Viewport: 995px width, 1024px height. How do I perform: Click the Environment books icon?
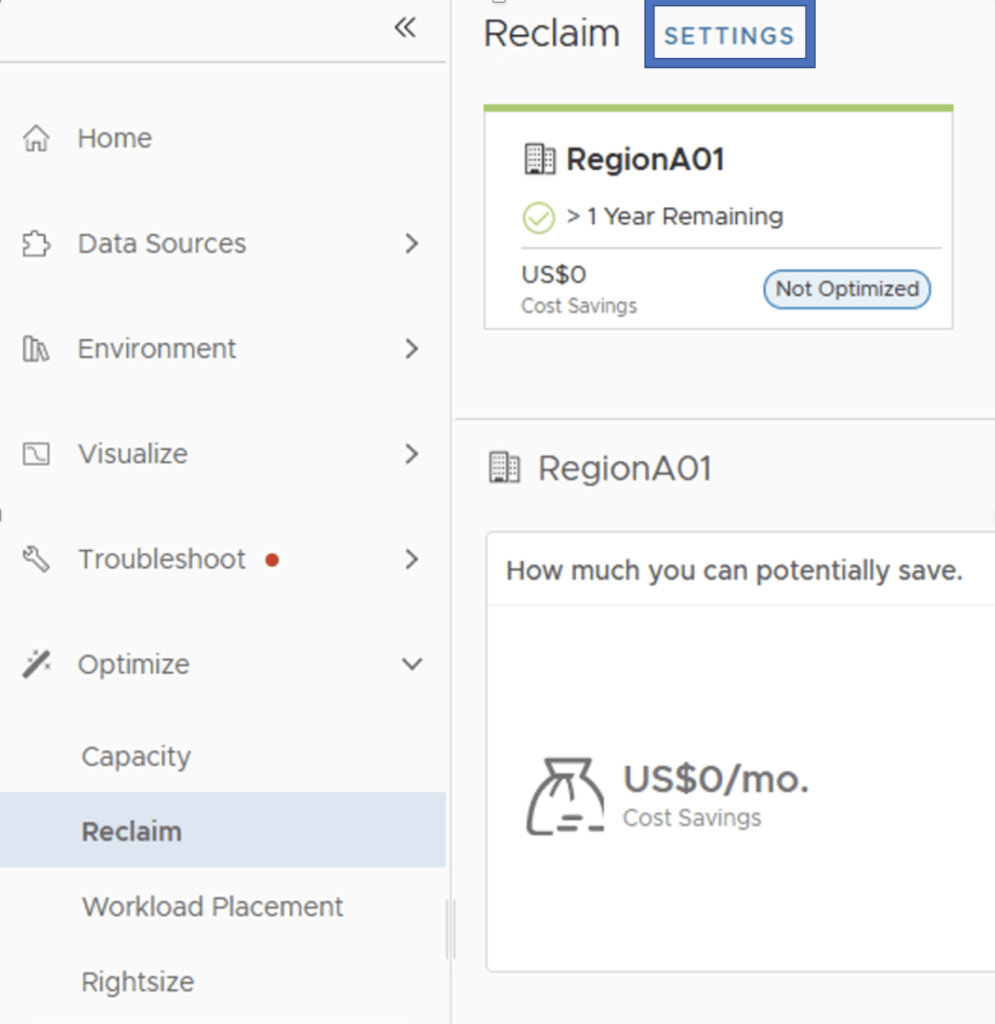tap(36, 349)
